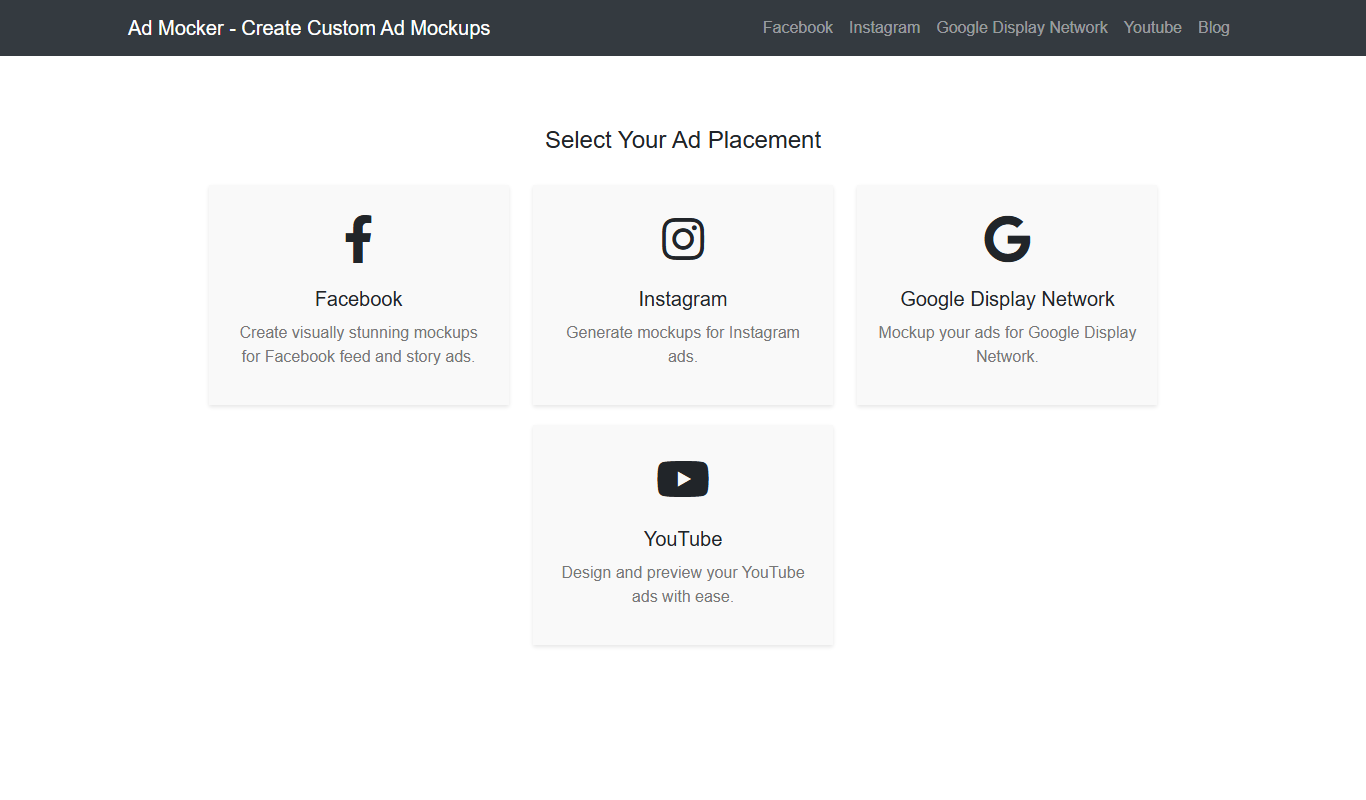Click the Ad Mocker site title
Screen dimensions: 1366x800
click(309, 28)
